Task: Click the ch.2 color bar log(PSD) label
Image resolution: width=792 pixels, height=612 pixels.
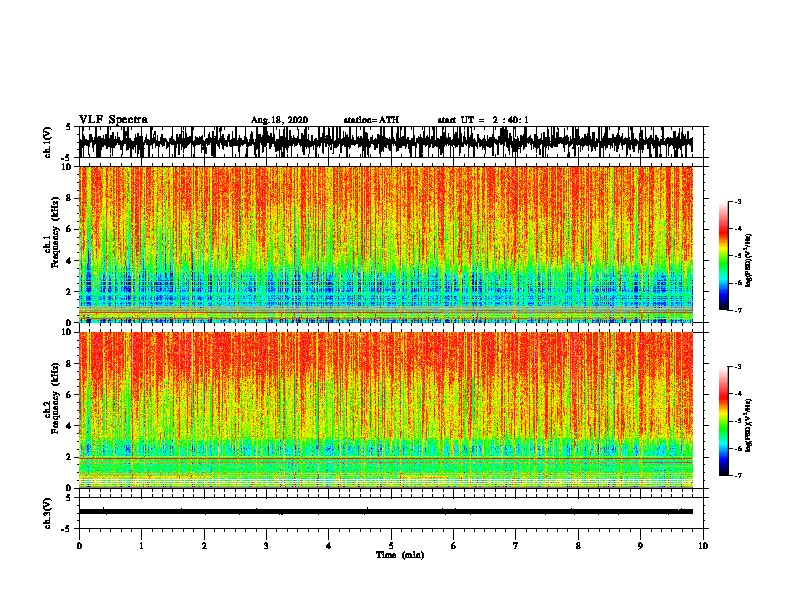Action: point(748,425)
